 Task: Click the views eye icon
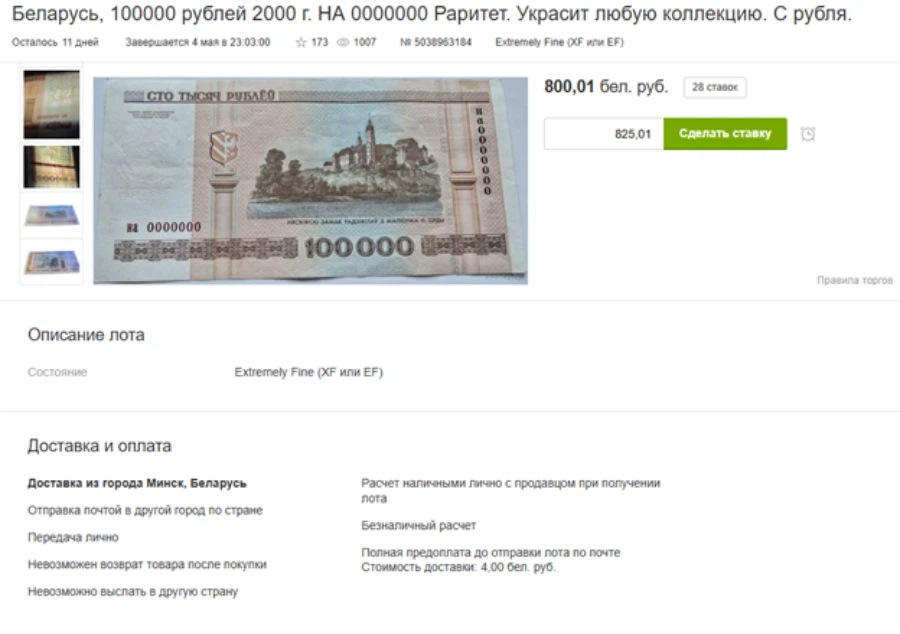(343, 42)
